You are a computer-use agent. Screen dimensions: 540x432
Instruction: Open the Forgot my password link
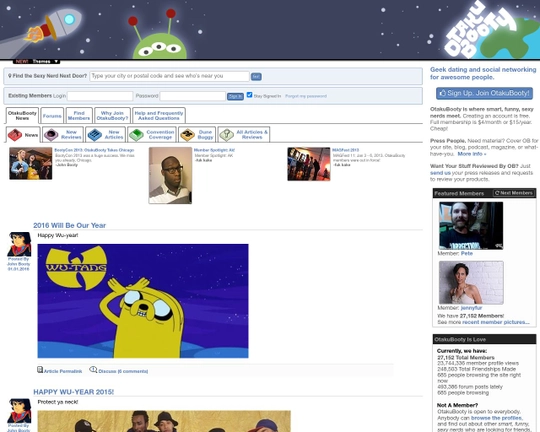coord(306,96)
